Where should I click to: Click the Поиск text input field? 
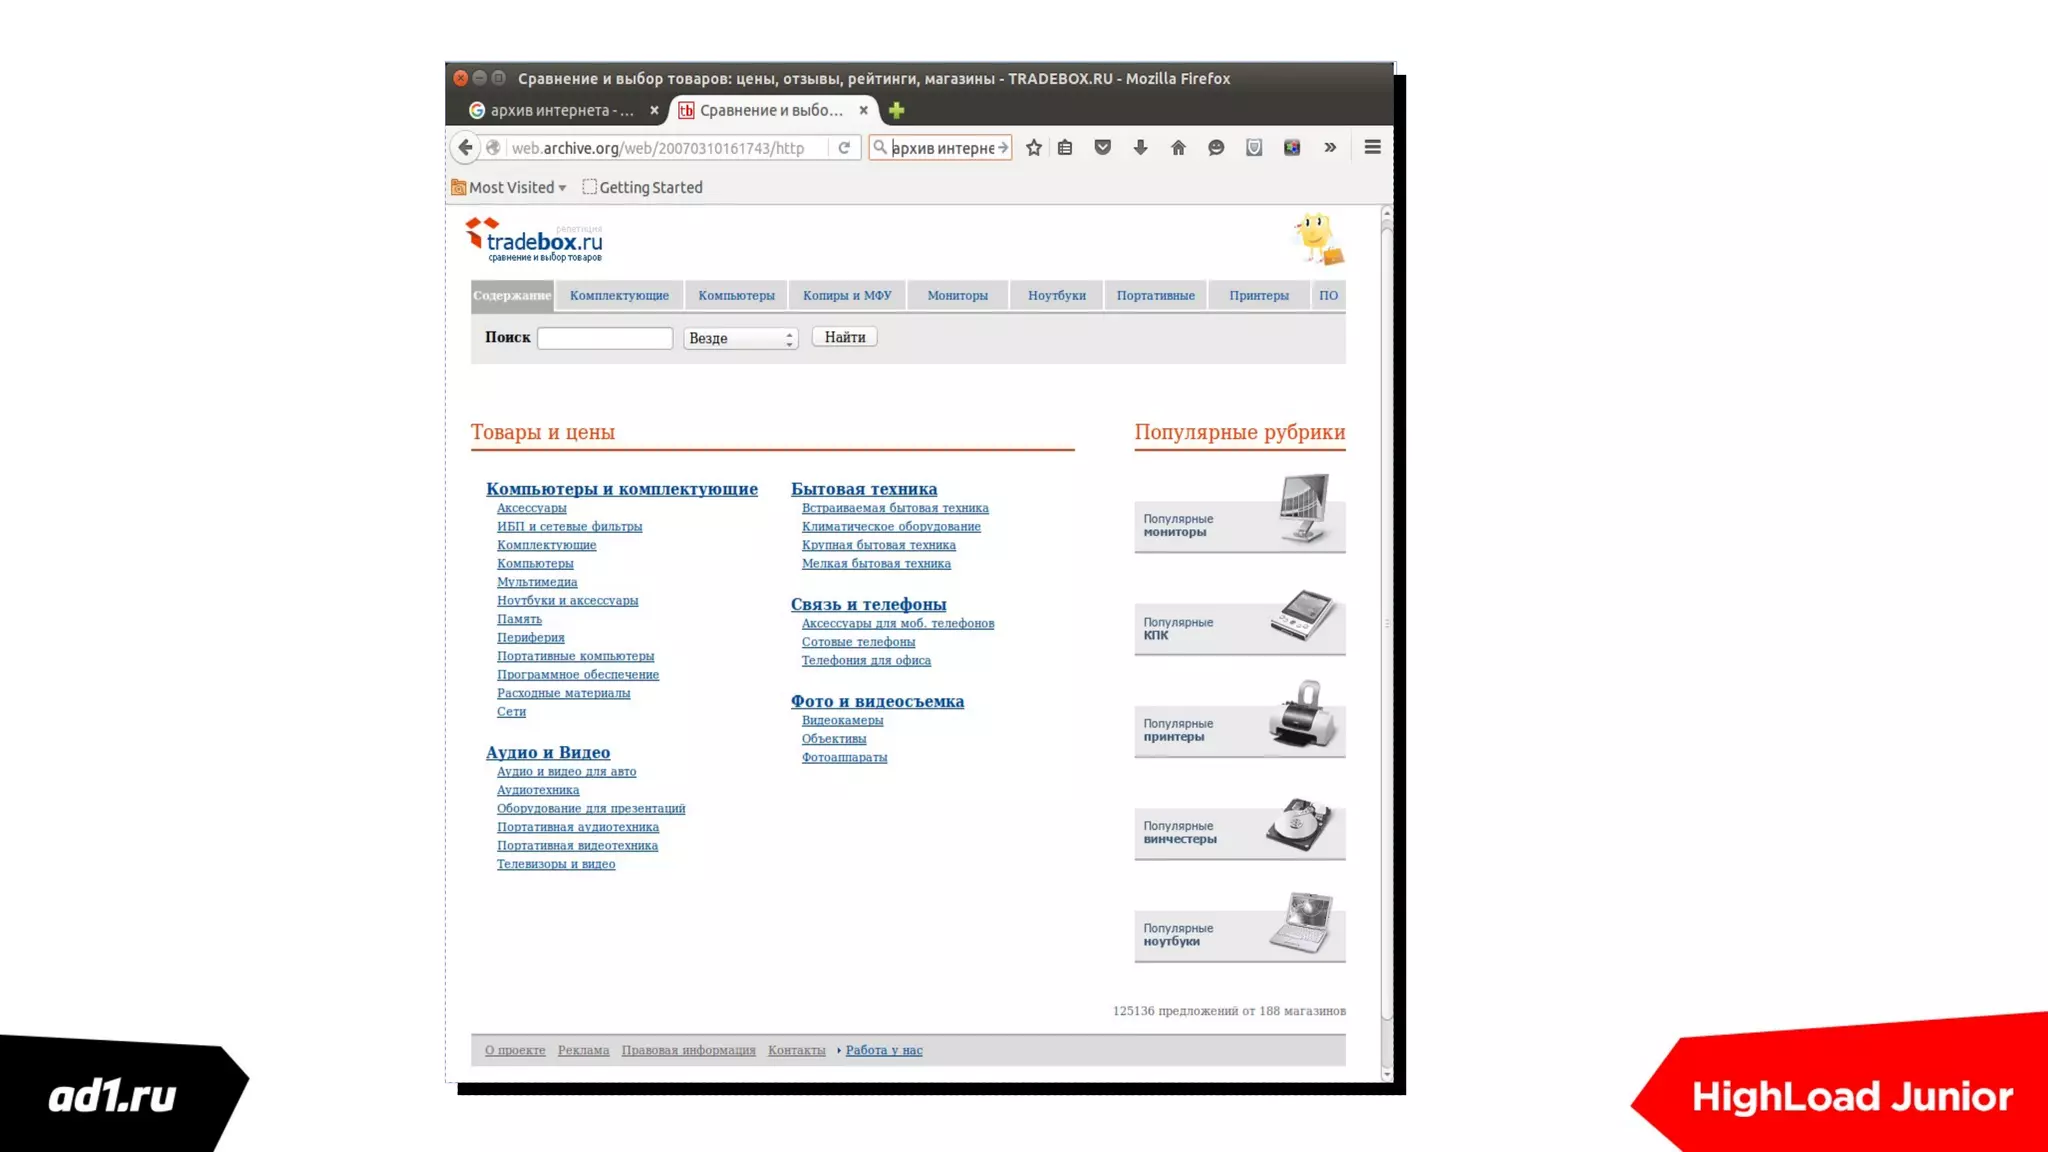tap(605, 338)
